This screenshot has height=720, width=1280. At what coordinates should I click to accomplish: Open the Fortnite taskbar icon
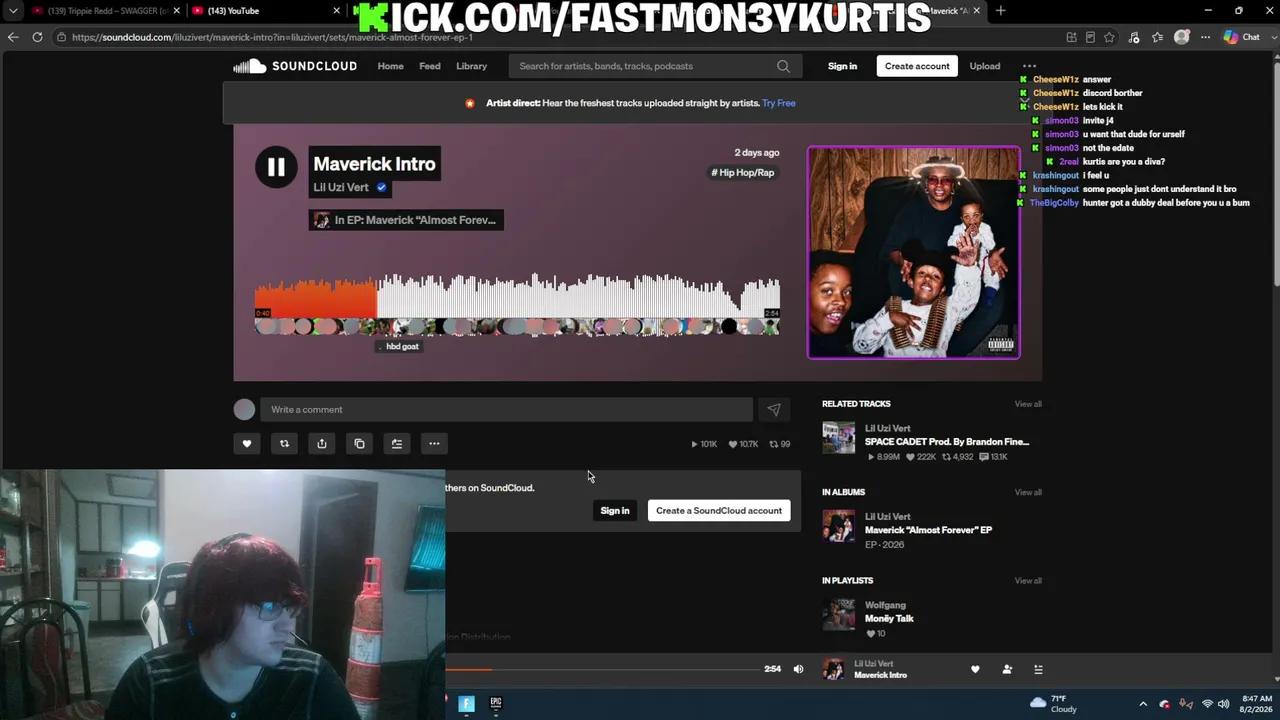click(466, 703)
